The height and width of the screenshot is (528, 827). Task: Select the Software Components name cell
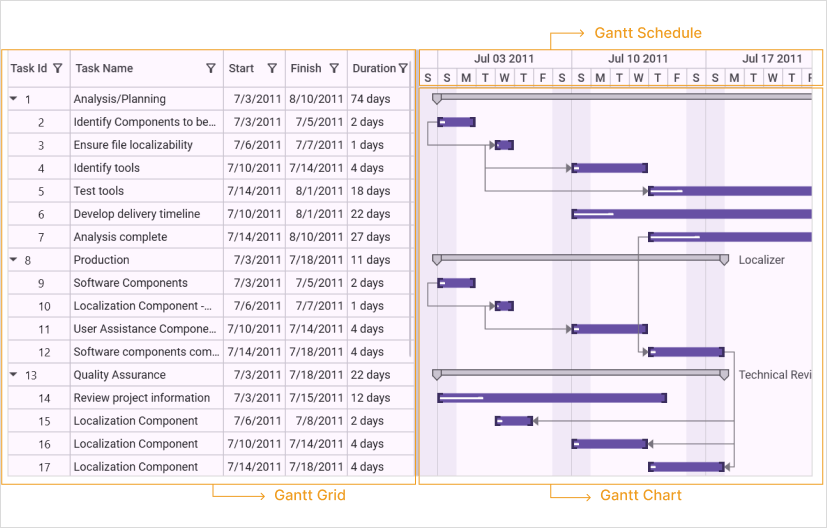(147, 283)
